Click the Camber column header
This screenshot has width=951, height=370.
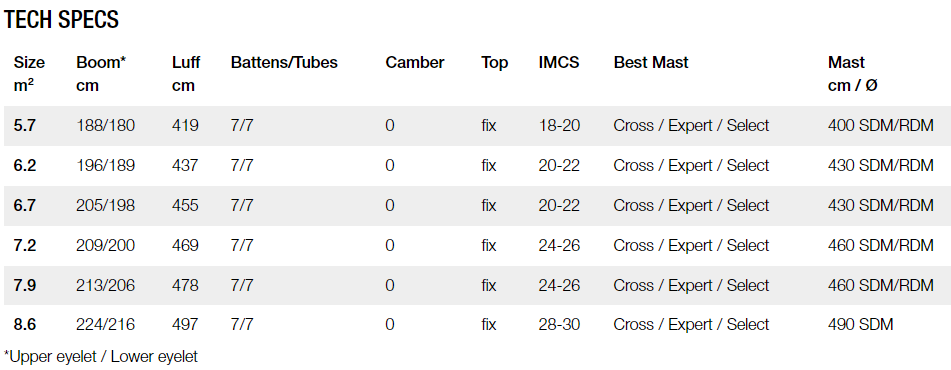pyautogui.click(x=415, y=62)
